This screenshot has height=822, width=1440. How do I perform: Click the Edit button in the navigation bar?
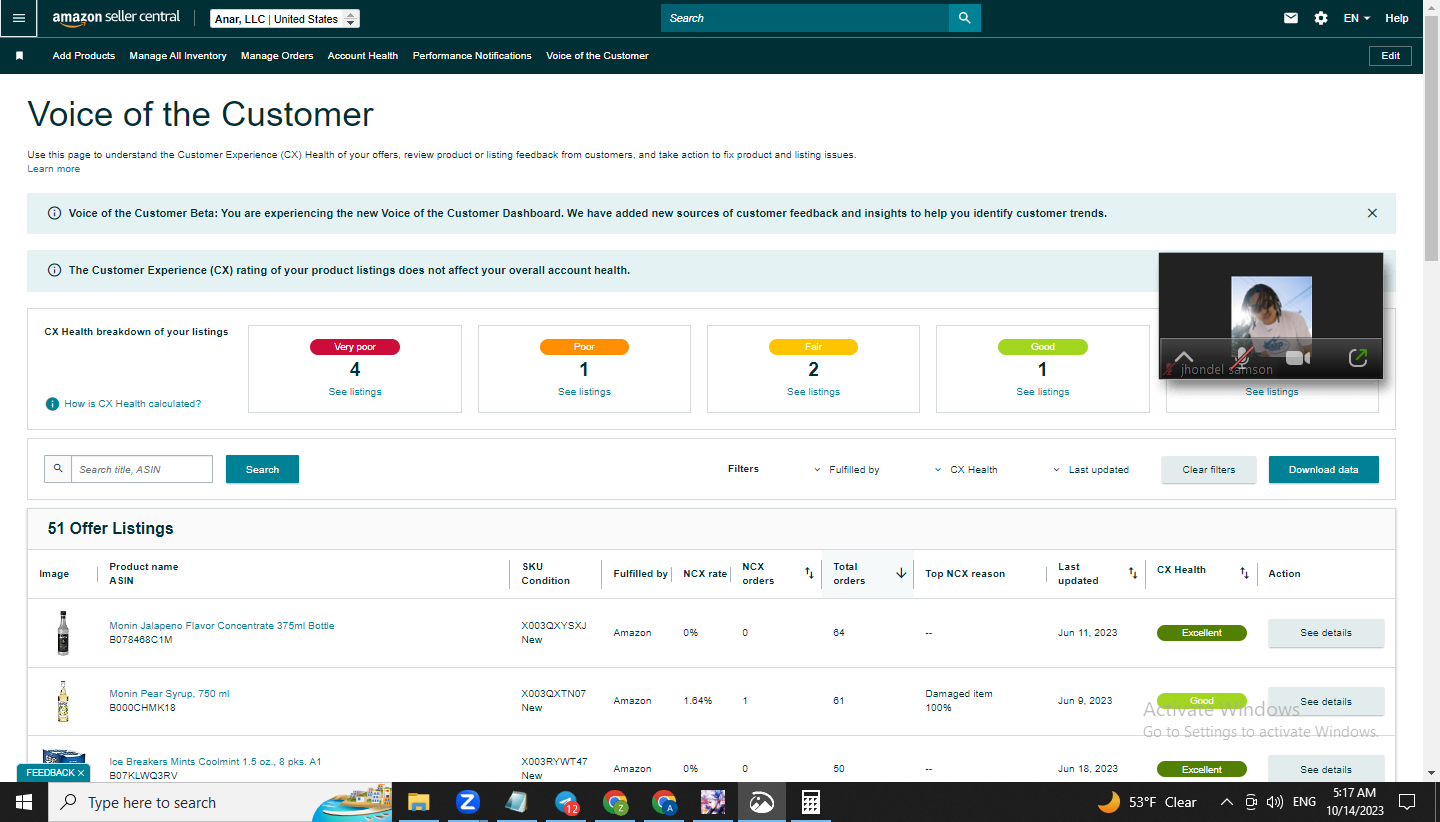[x=1390, y=56]
